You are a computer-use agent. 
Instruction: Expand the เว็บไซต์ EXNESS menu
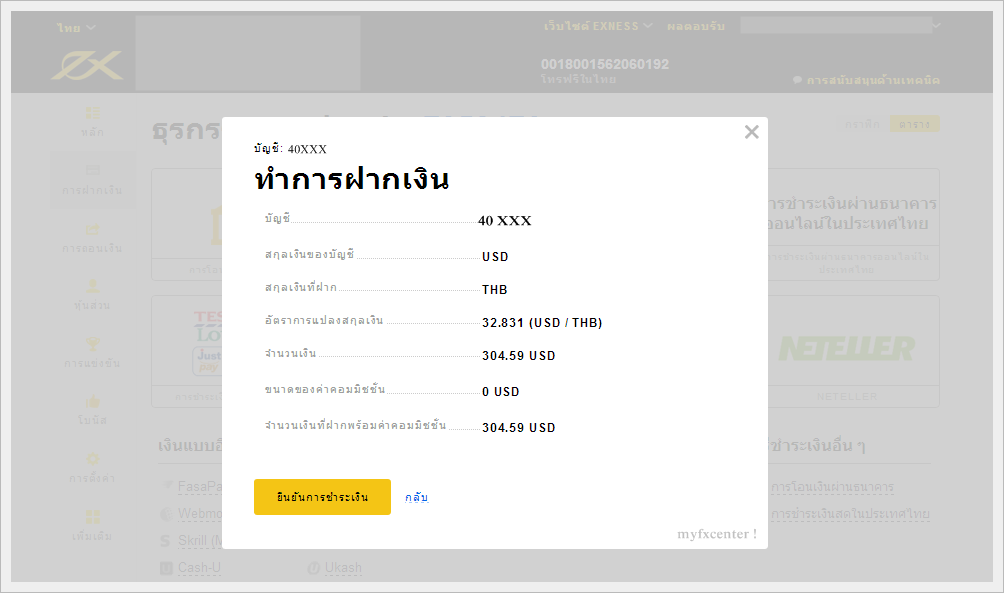pyautogui.click(x=598, y=26)
